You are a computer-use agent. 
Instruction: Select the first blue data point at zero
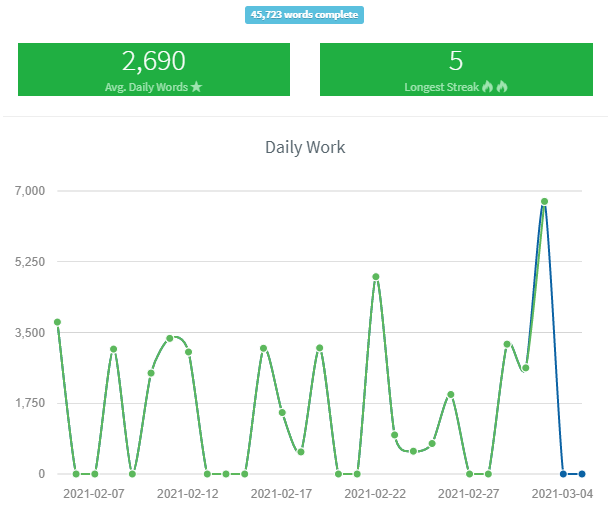click(563, 474)
